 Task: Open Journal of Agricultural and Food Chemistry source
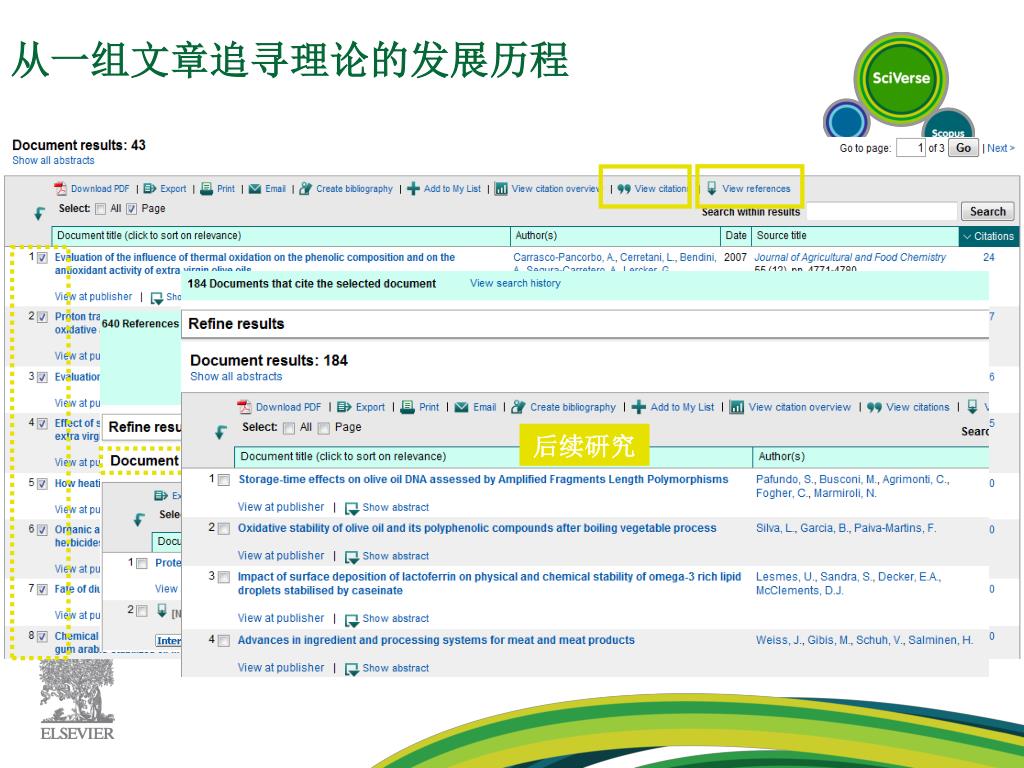pos(850,258)
